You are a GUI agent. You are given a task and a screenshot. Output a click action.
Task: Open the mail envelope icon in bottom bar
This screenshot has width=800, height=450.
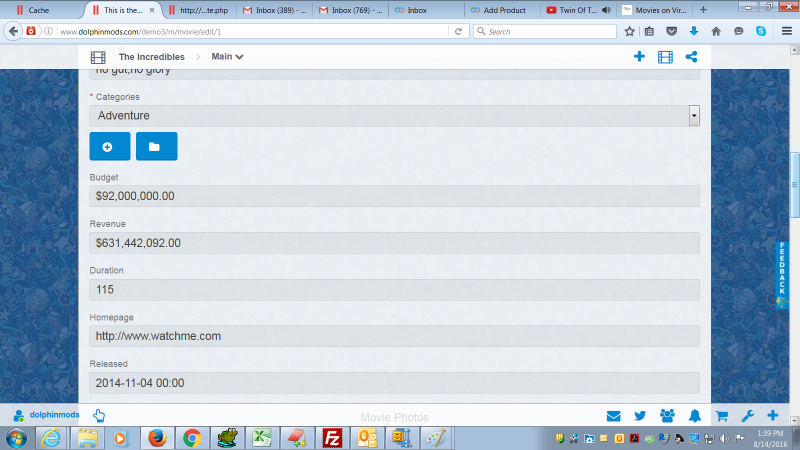[x=614, y=416]
